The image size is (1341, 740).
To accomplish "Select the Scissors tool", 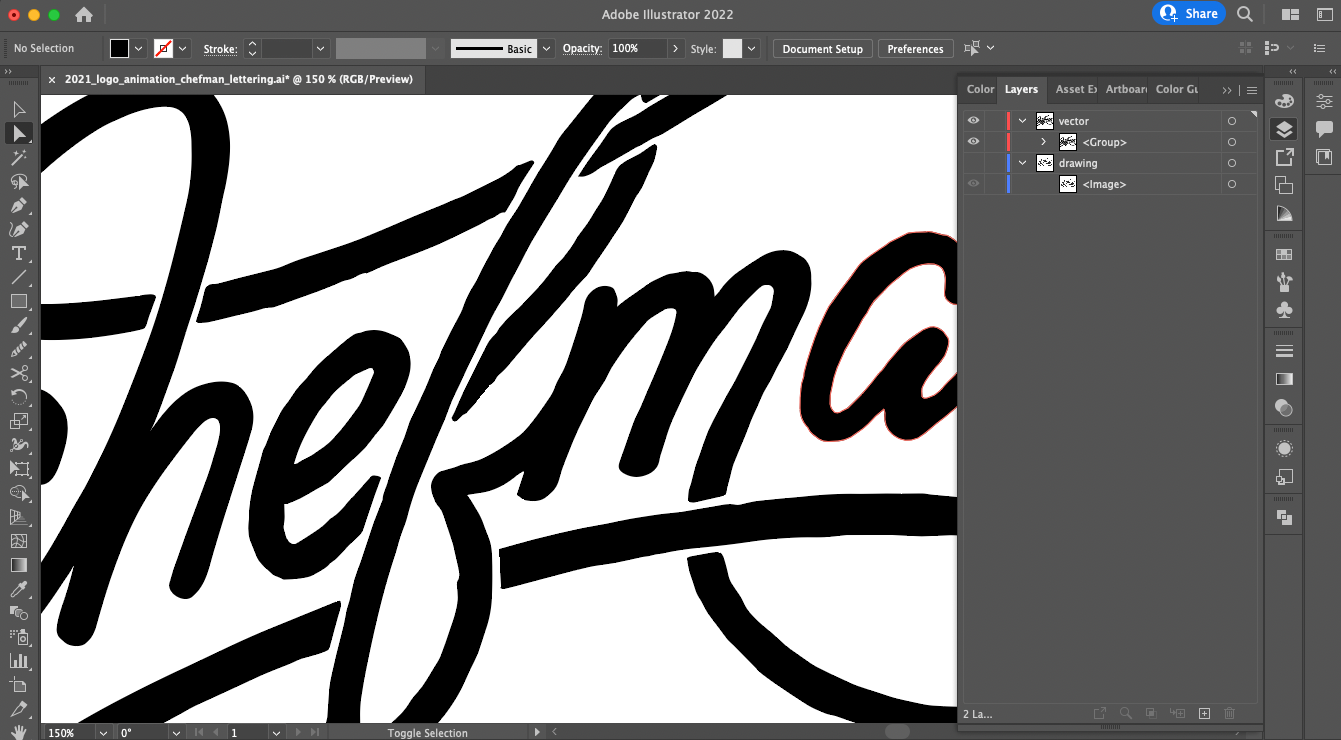I will (x=19, y=373).
